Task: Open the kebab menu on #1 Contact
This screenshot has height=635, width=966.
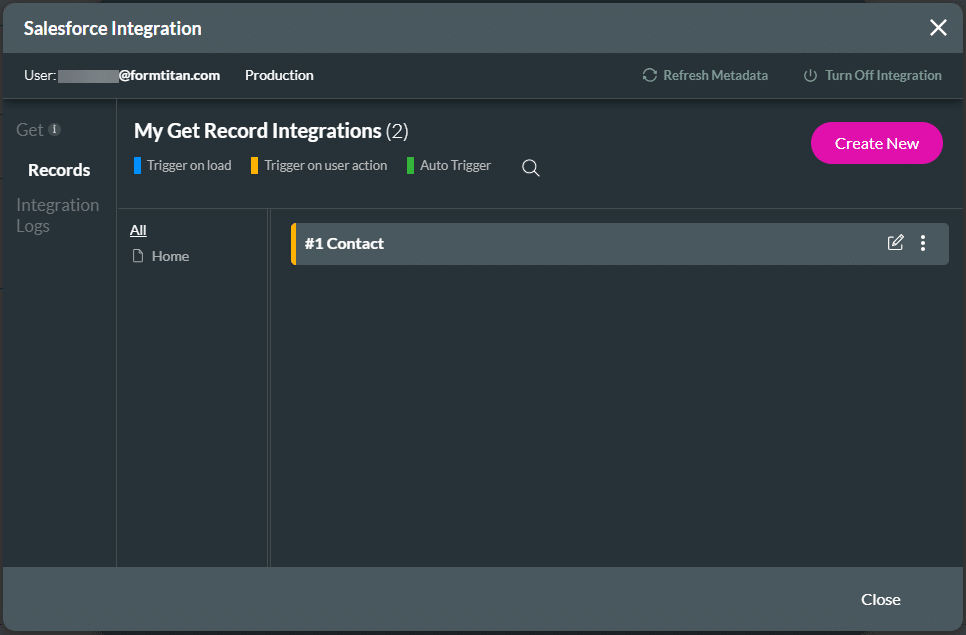Action: (922, 243)
